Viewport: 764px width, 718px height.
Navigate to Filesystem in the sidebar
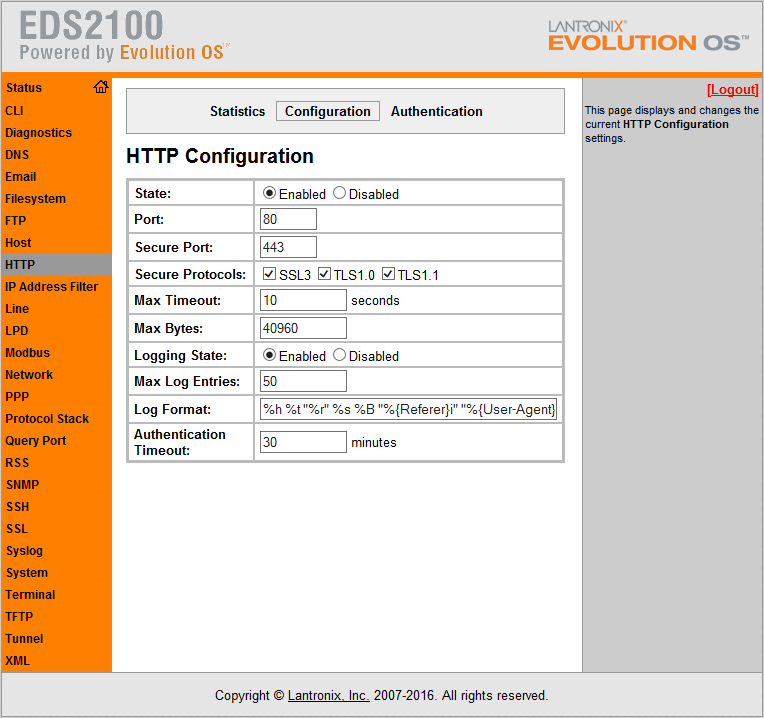57,198
